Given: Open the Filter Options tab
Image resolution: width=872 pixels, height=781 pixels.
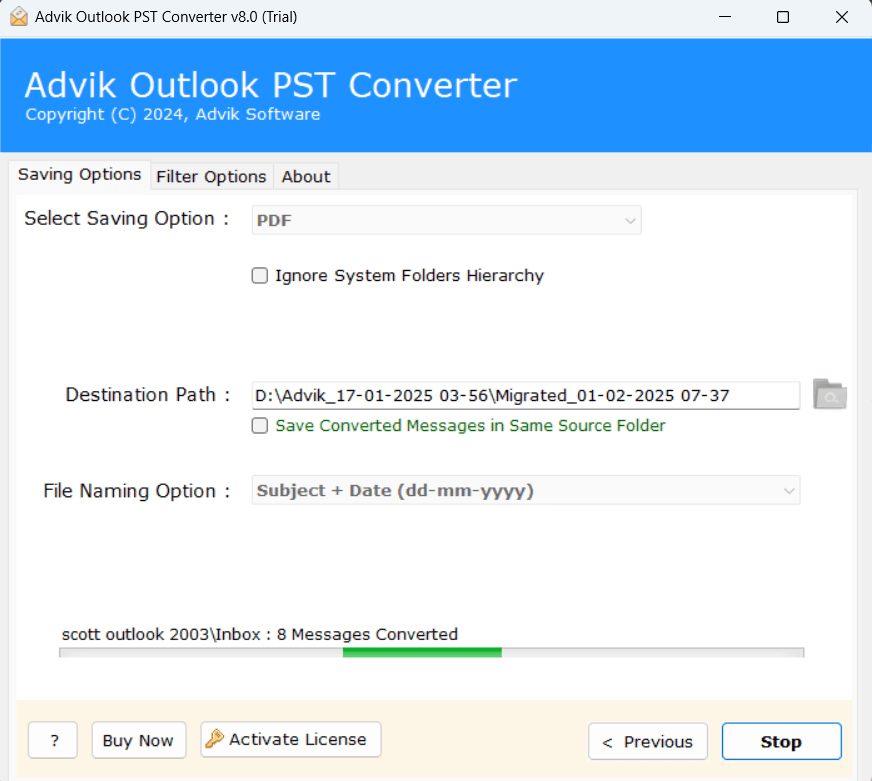Looking at the screenshot, I should 211,177.
